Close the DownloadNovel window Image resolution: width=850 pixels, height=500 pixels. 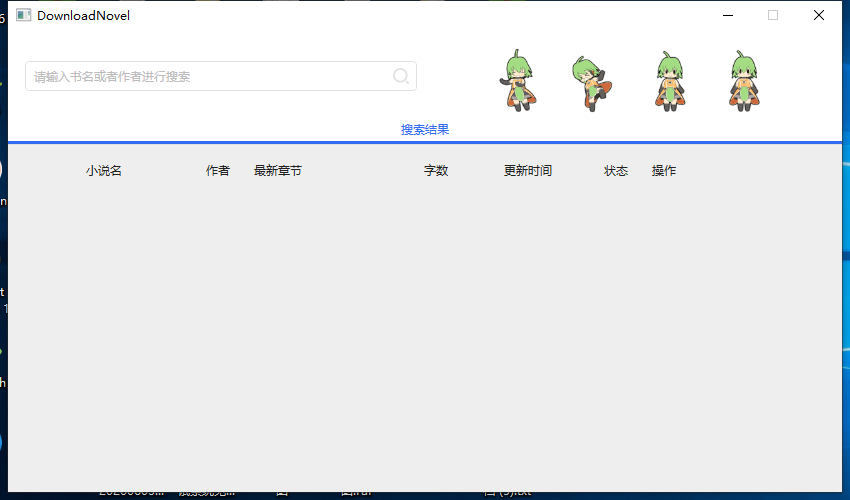(x=819, y=15)
